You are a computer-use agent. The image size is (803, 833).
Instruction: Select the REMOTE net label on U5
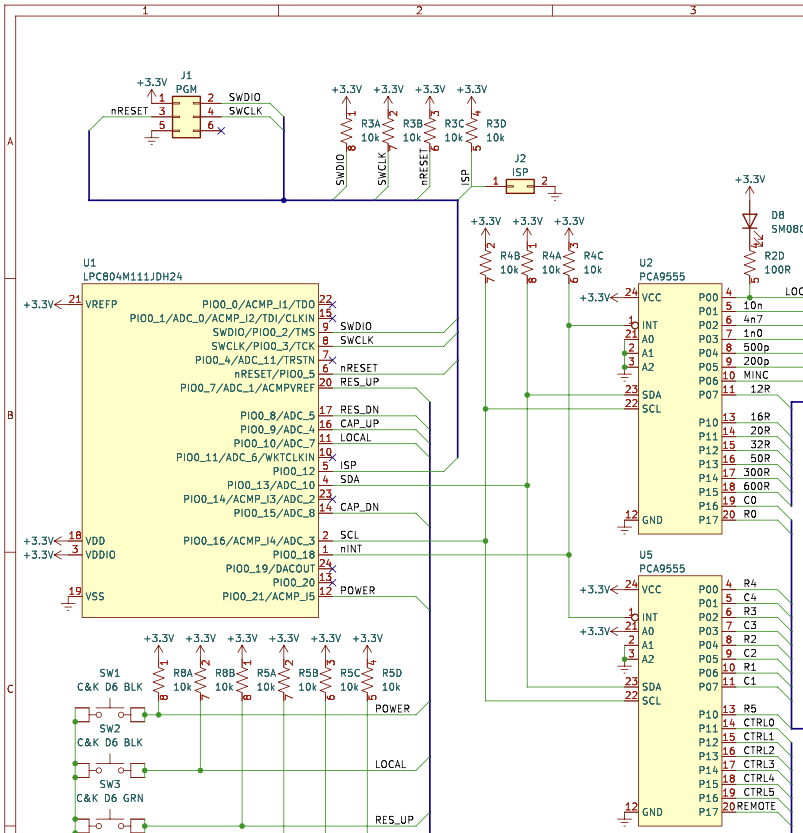click(756, 806)
